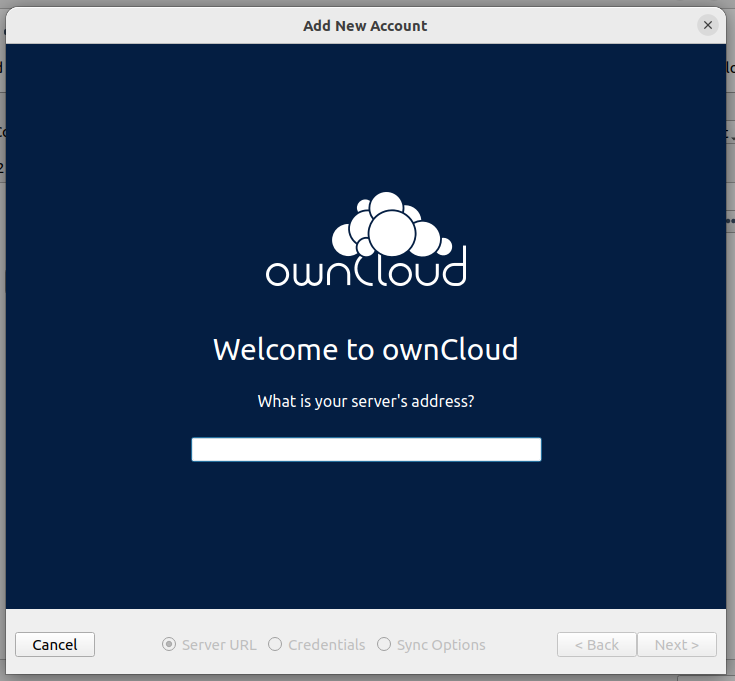The height and width of the screenshot is (681, 735).
Task: Click the server address input field
Action: (x=366, y=449)
